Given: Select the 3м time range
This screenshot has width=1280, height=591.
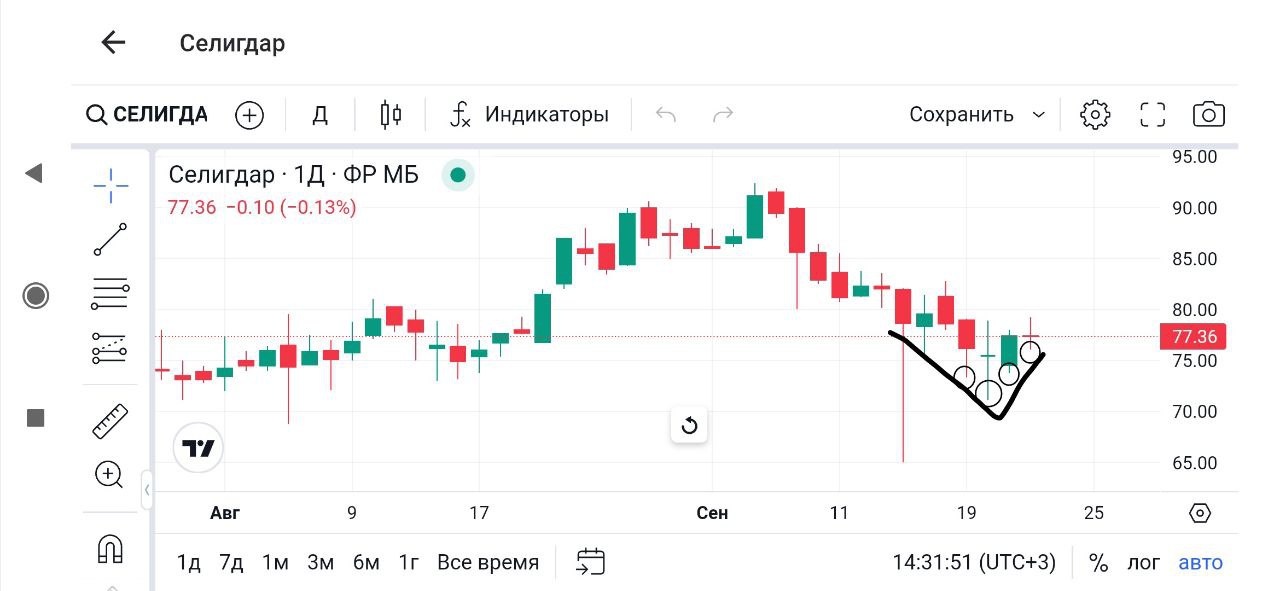Looking at the screenshot, I should (x=320, y=563).
